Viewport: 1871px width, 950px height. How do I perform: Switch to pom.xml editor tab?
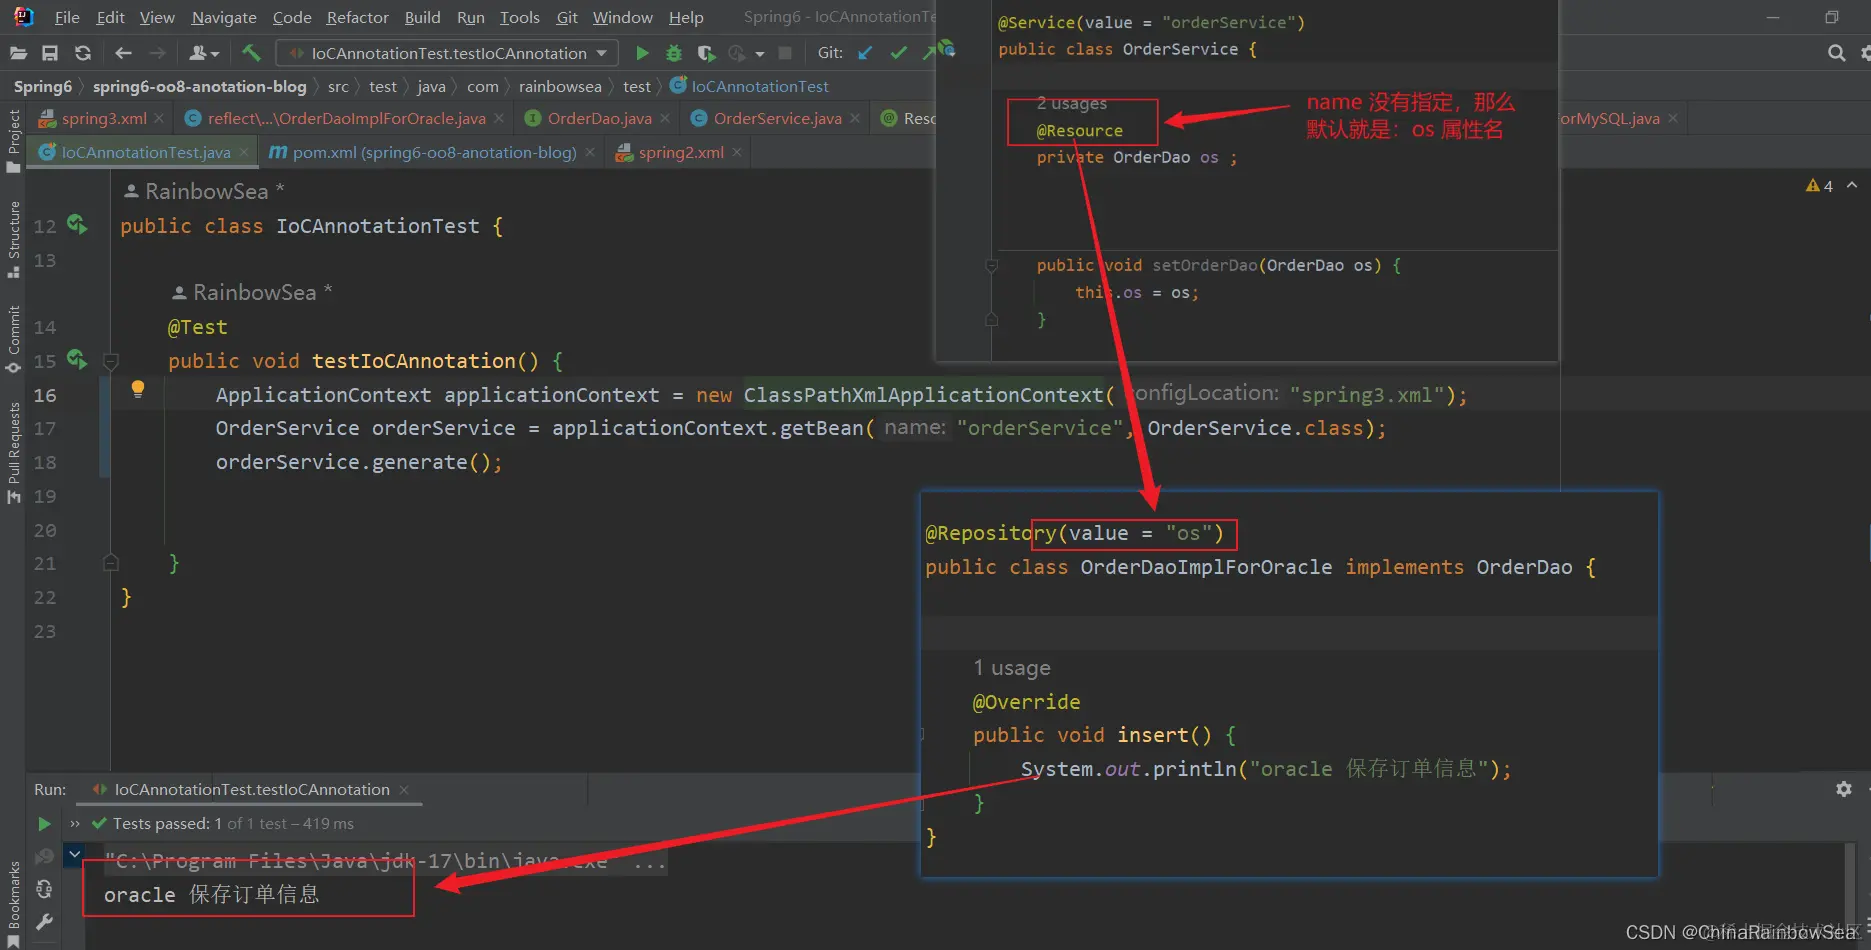tap(433, 152)
